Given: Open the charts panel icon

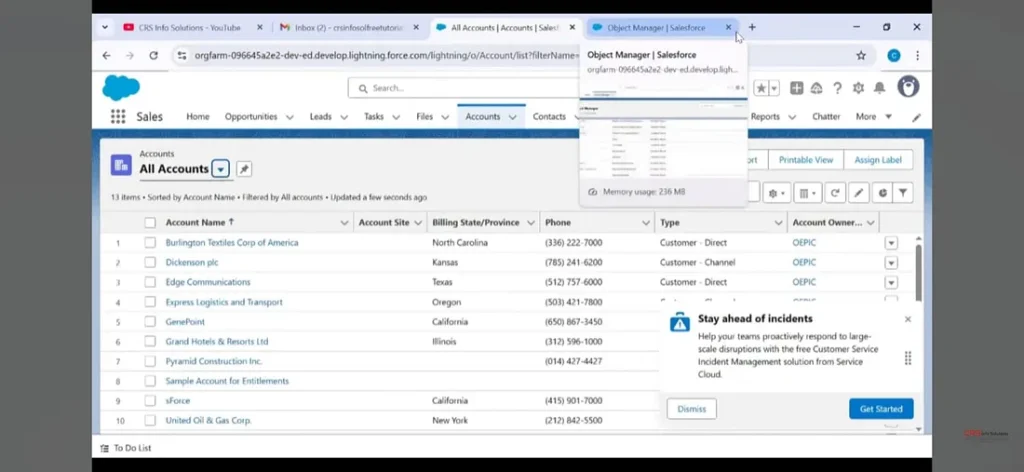Looking at the screenshot, I should coord(882,192).
